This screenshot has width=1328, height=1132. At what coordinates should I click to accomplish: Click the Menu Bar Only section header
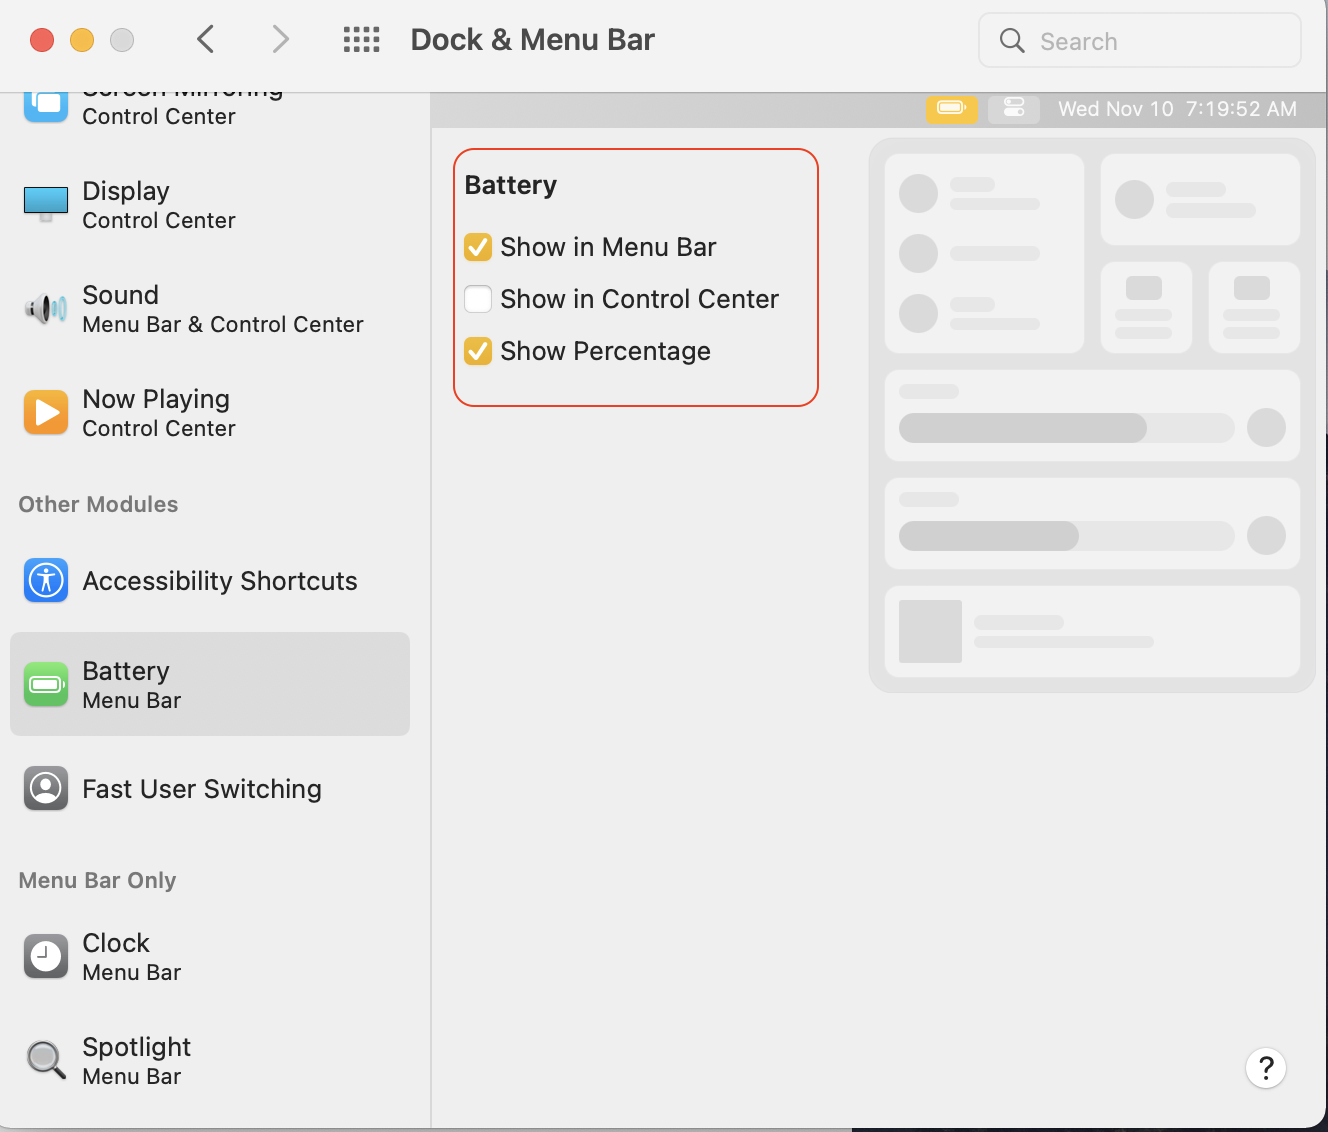click(x=97, y=880)
